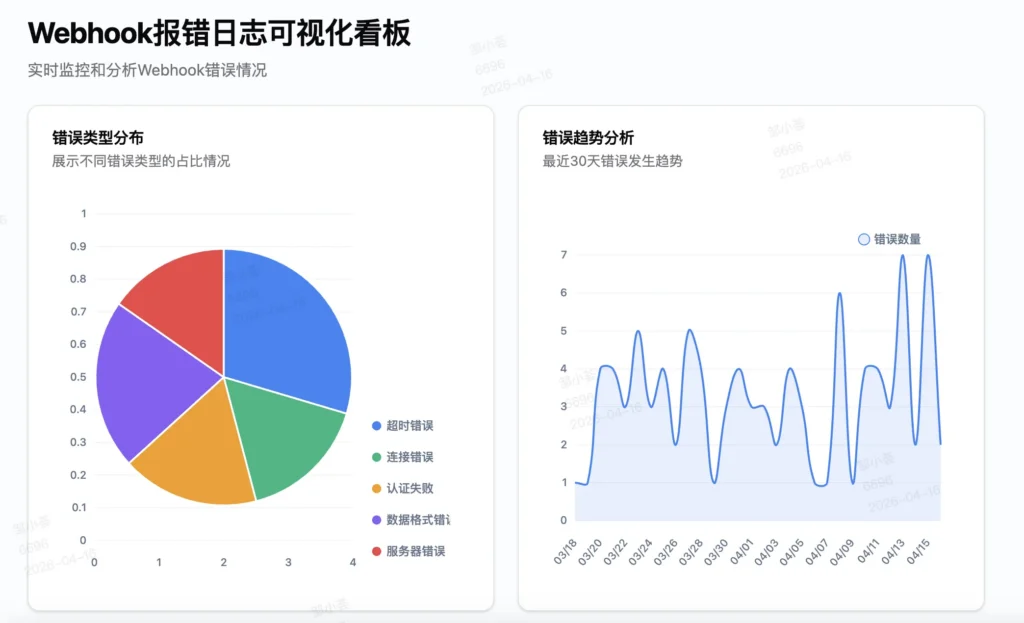The height and width of the screenshot is (623, 1024).
Task: Toggle the 错误数量 series legend text
Action: tap(897, 239)
